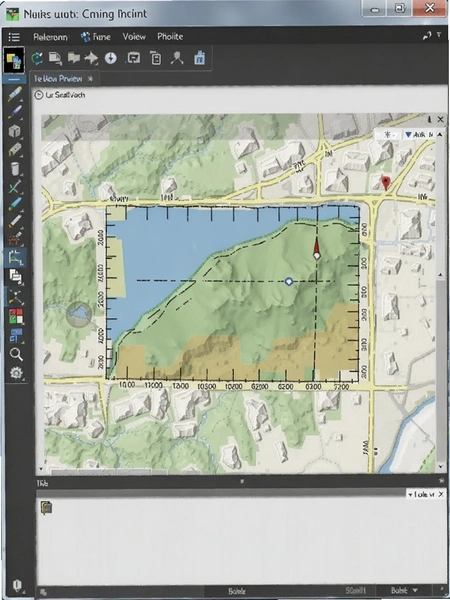Click the green refresh icon in toolbar

point(37,58)
